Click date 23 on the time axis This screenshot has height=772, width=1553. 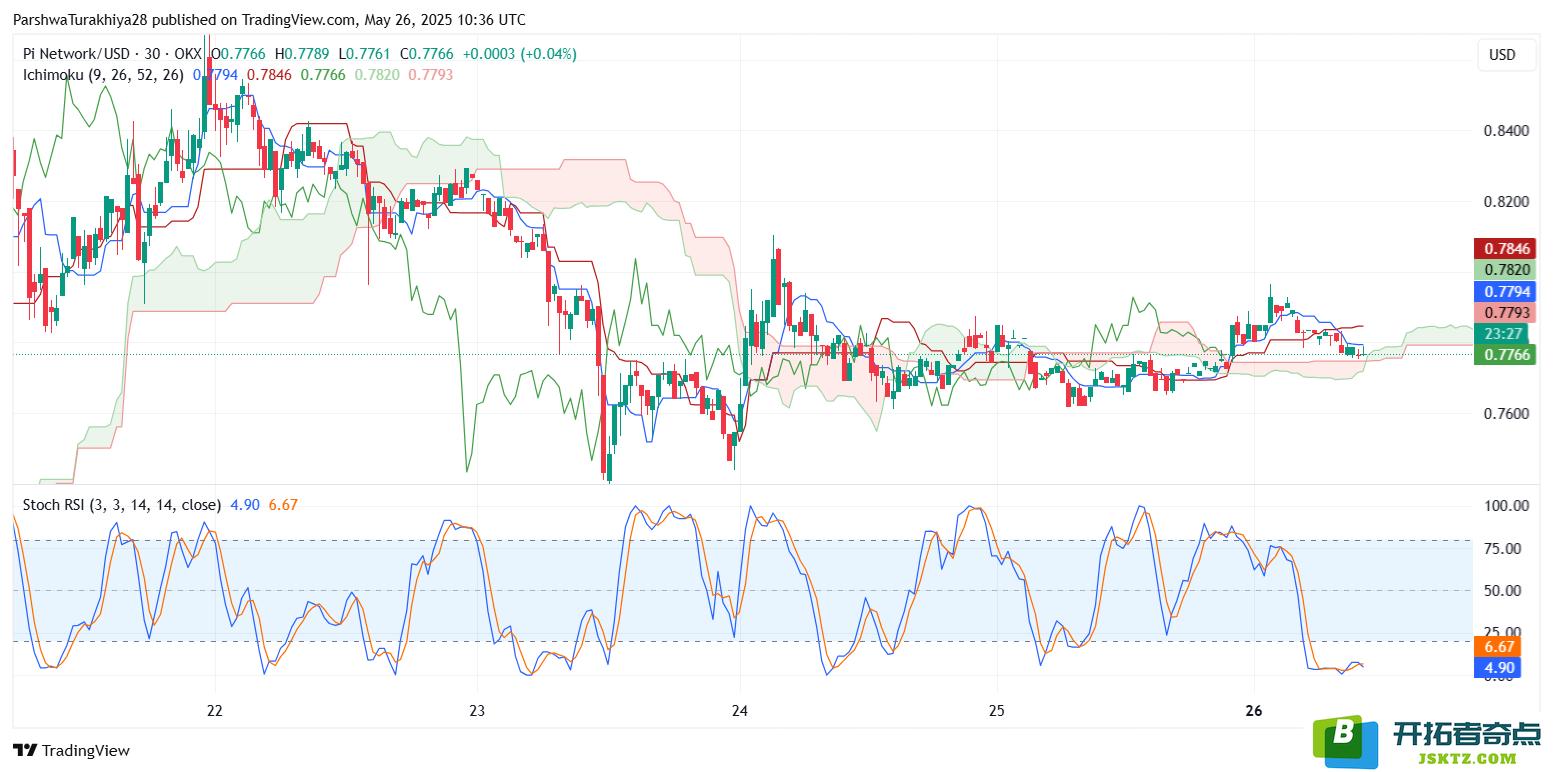coord(476,711)
